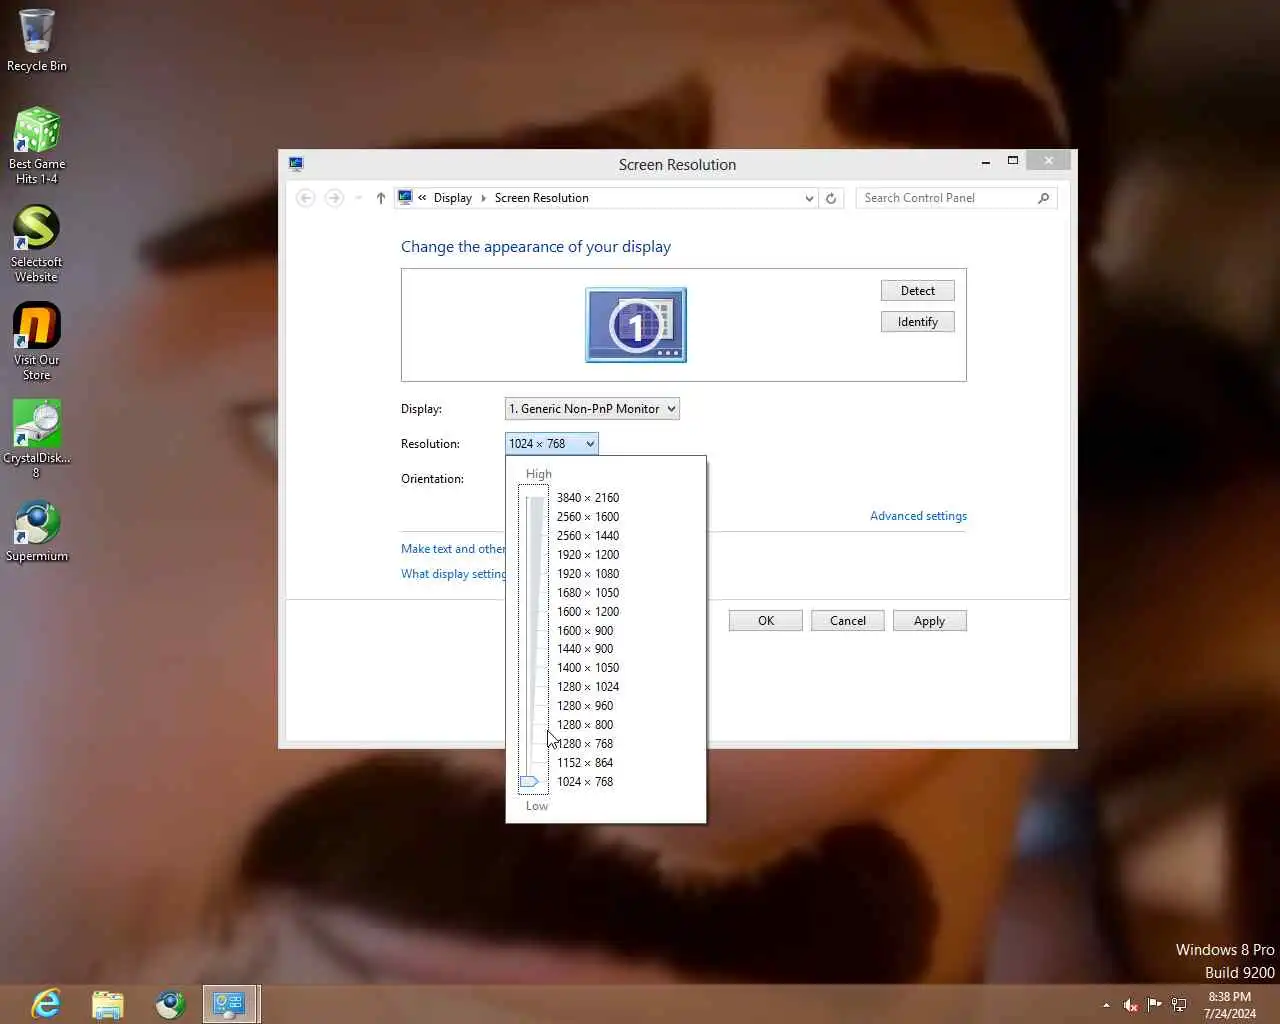Go back using the Back arrow
This screenshot has width=1280, height=1024.
tap(306, 198)
